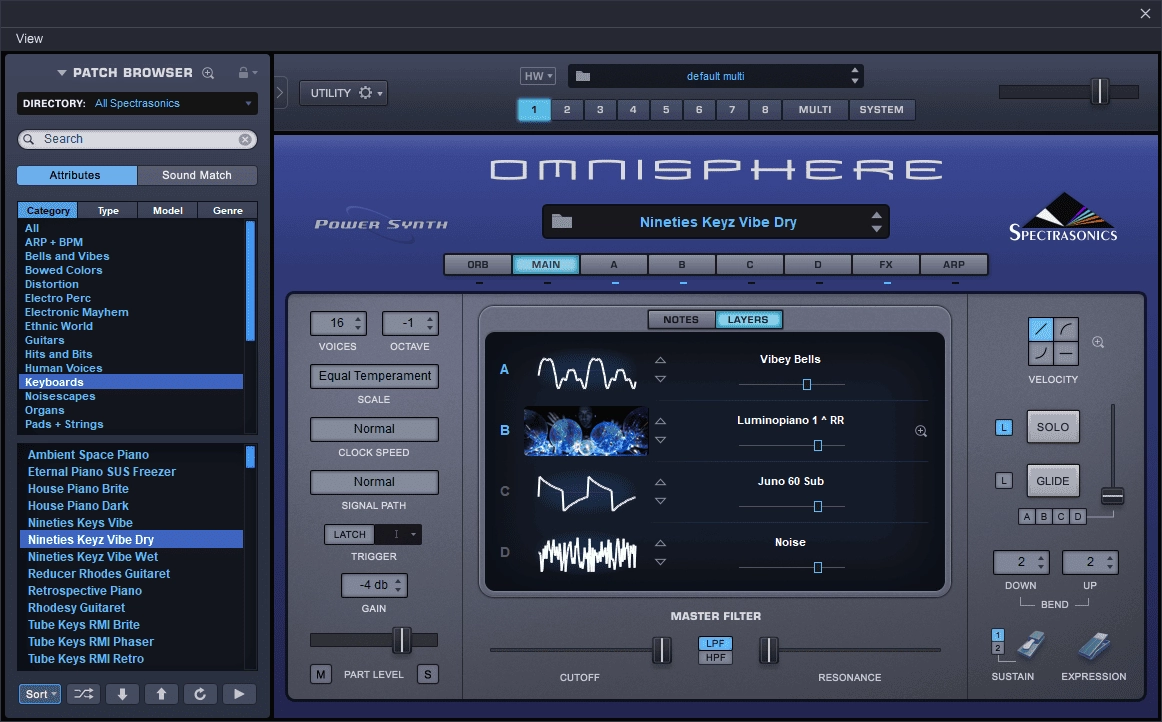Filter by Genre column
The width and height of the screenshot is (1162, 722).
tap(228, 211)
